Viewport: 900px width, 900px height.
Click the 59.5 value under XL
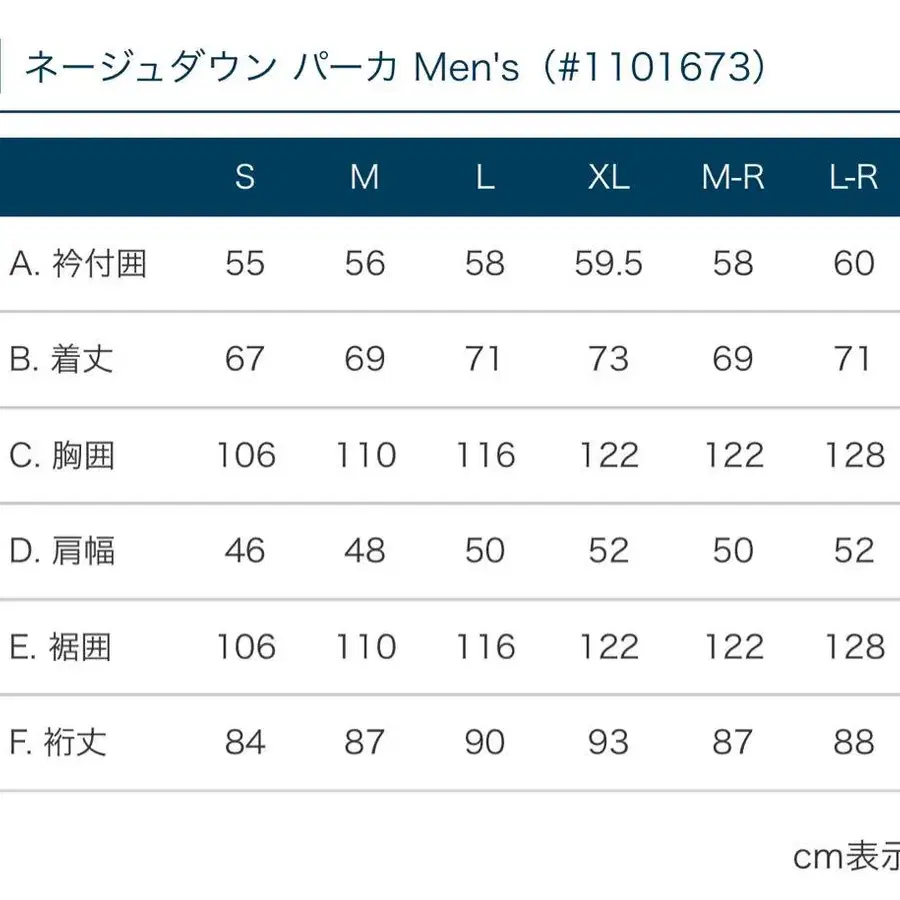click(x=608, y=264)
